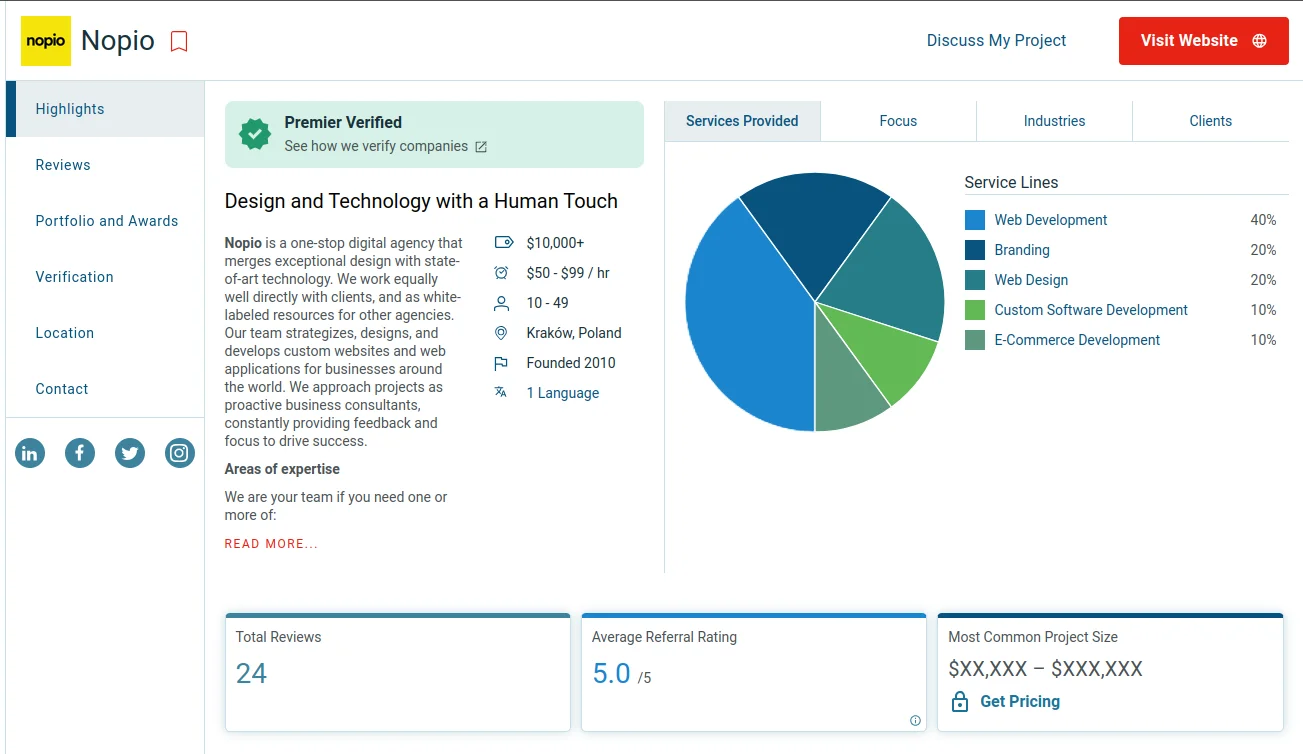Click the price tag icon beside $10,000+
The height and width of the screenshot is (754, 1303).
click(x=503, y=243)
